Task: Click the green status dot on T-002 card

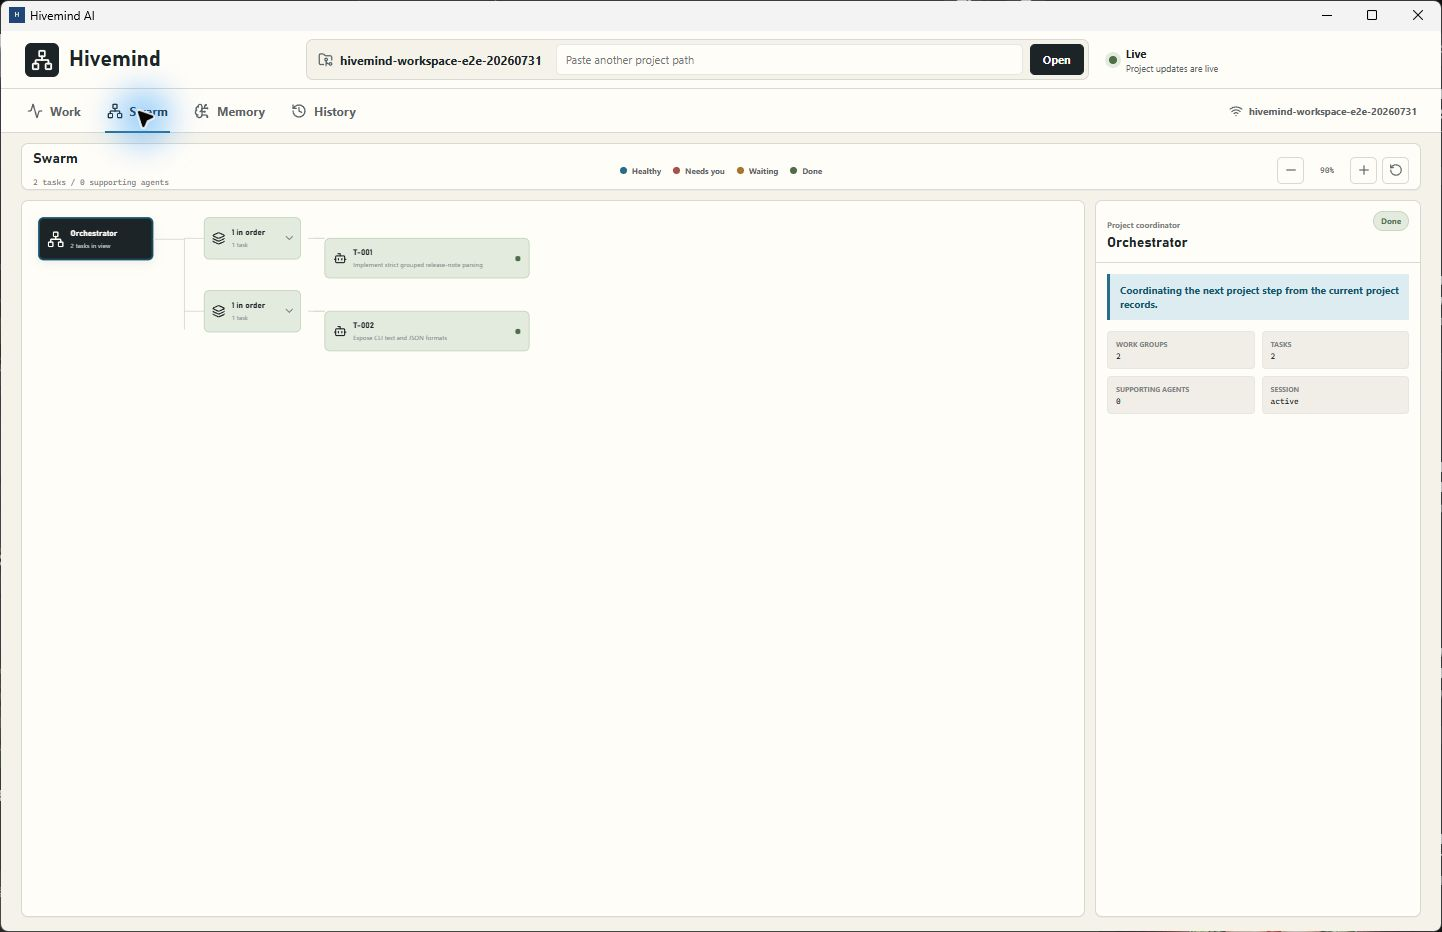Action: click(517, 331)
